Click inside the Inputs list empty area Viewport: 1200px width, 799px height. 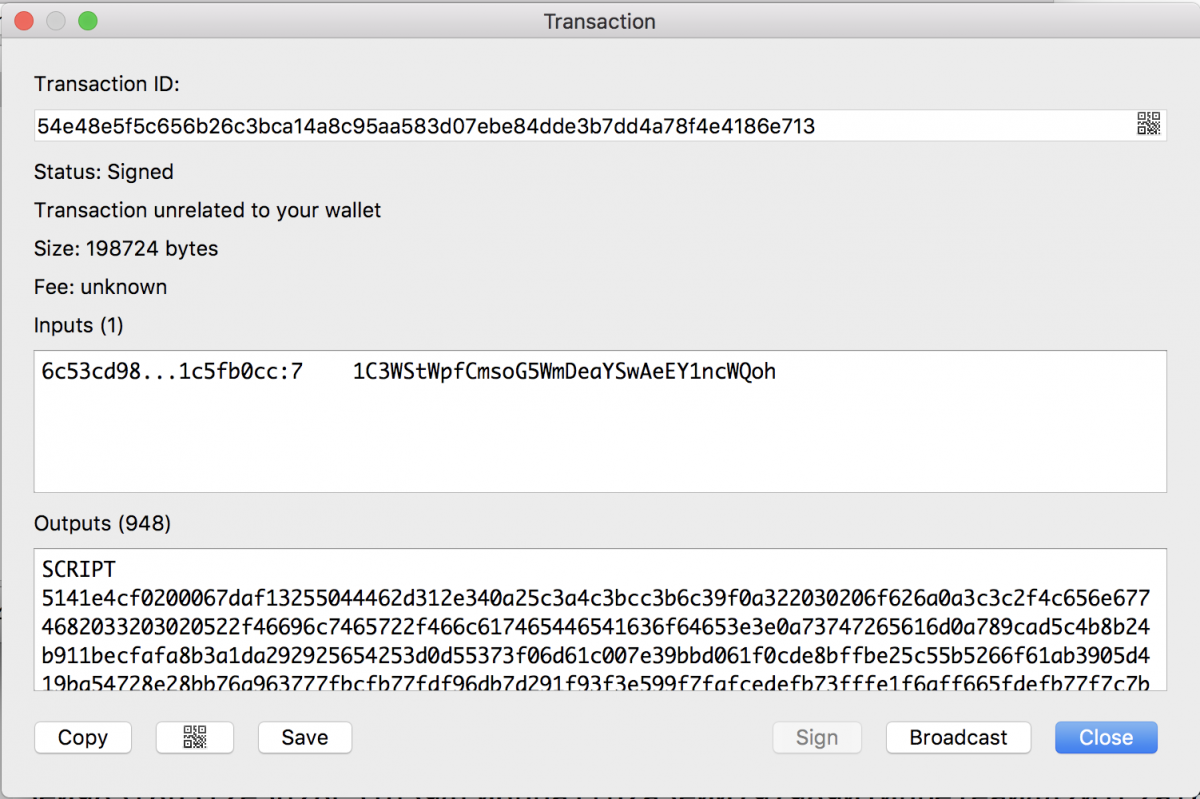[600, 440]
